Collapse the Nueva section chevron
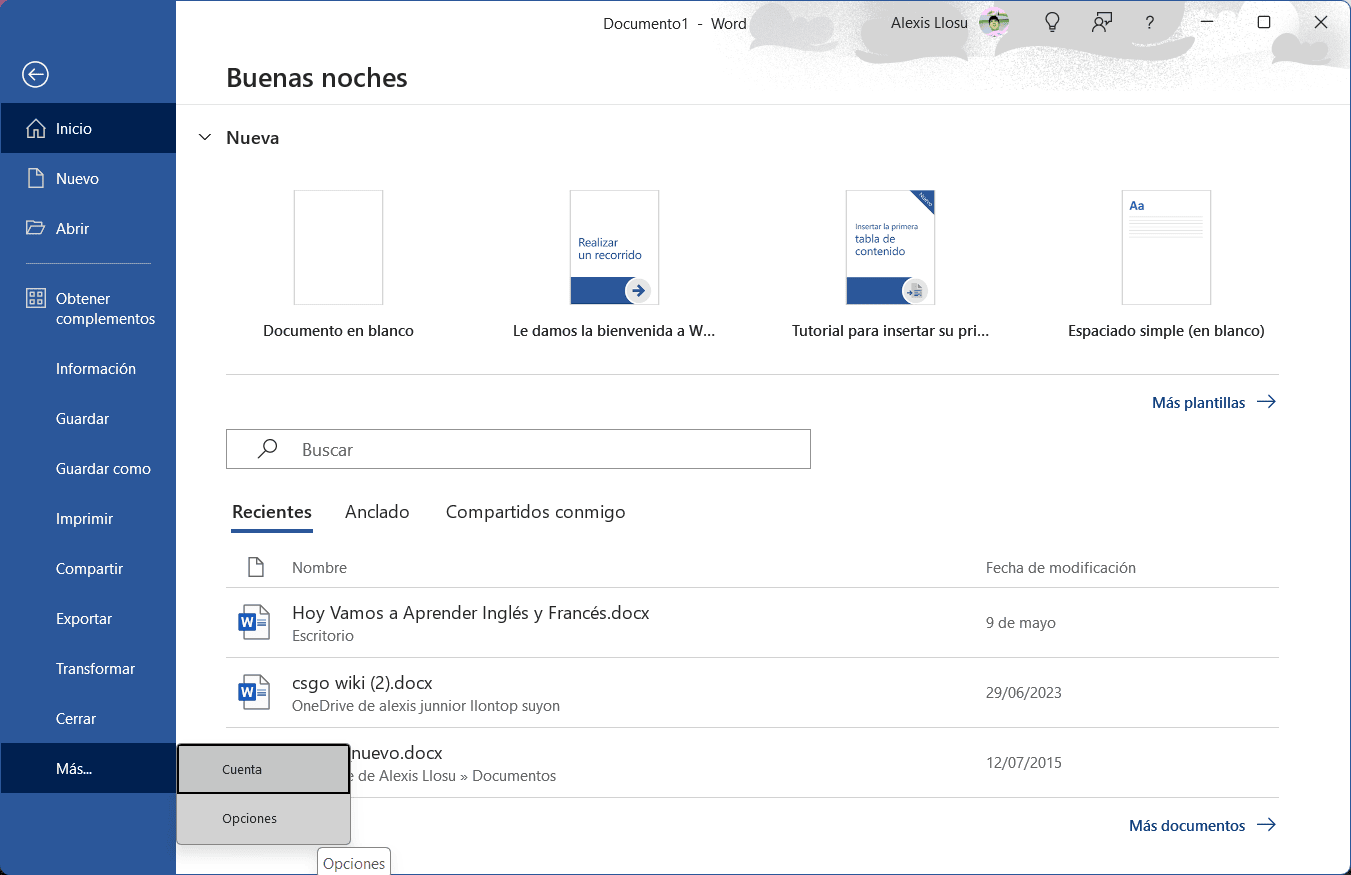The width and height of the screenshot is (1351, 875). tap(205, 137)
